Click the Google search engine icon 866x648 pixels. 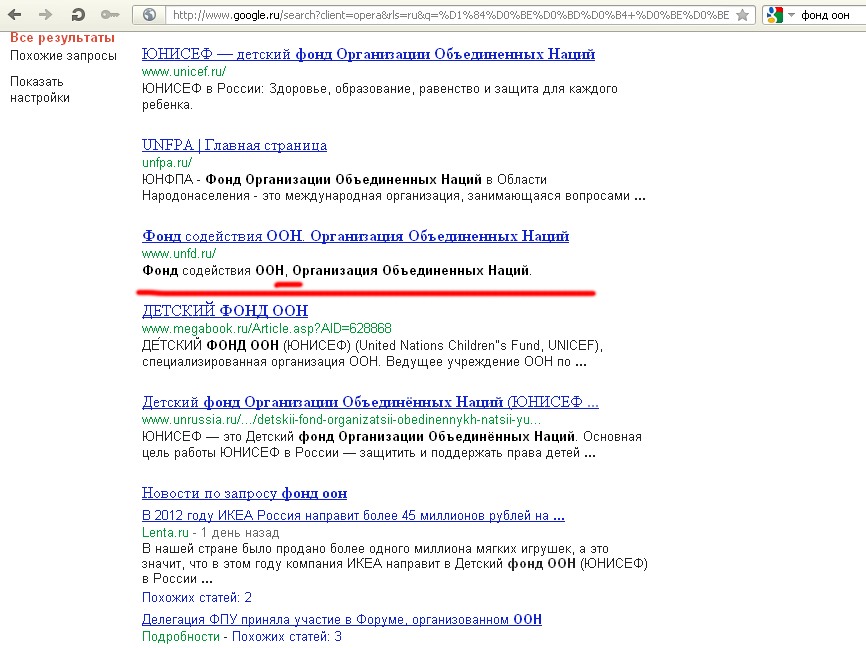coord(775,15)
